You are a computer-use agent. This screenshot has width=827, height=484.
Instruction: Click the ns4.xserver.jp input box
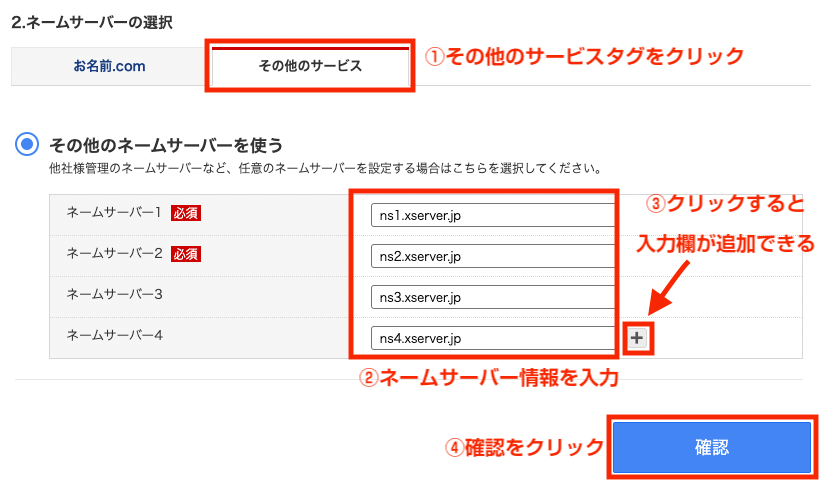(x=490, y=338)
